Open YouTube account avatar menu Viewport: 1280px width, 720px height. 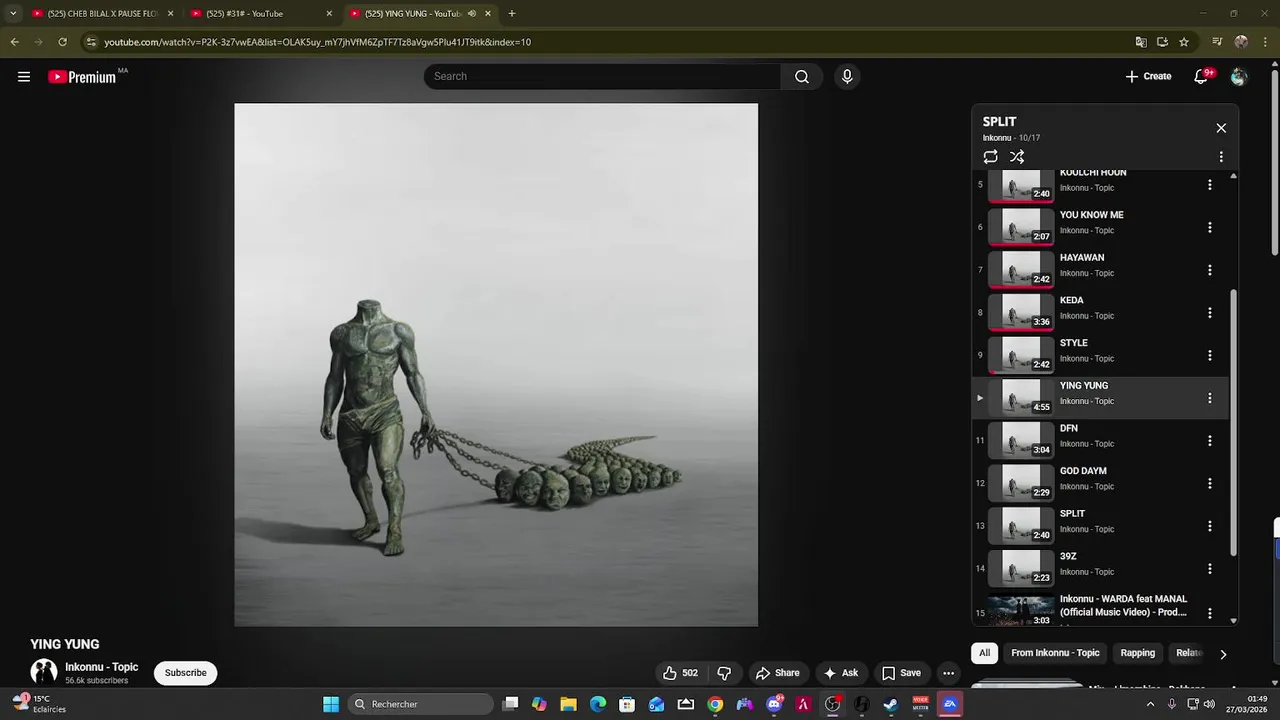point(1239,77)
